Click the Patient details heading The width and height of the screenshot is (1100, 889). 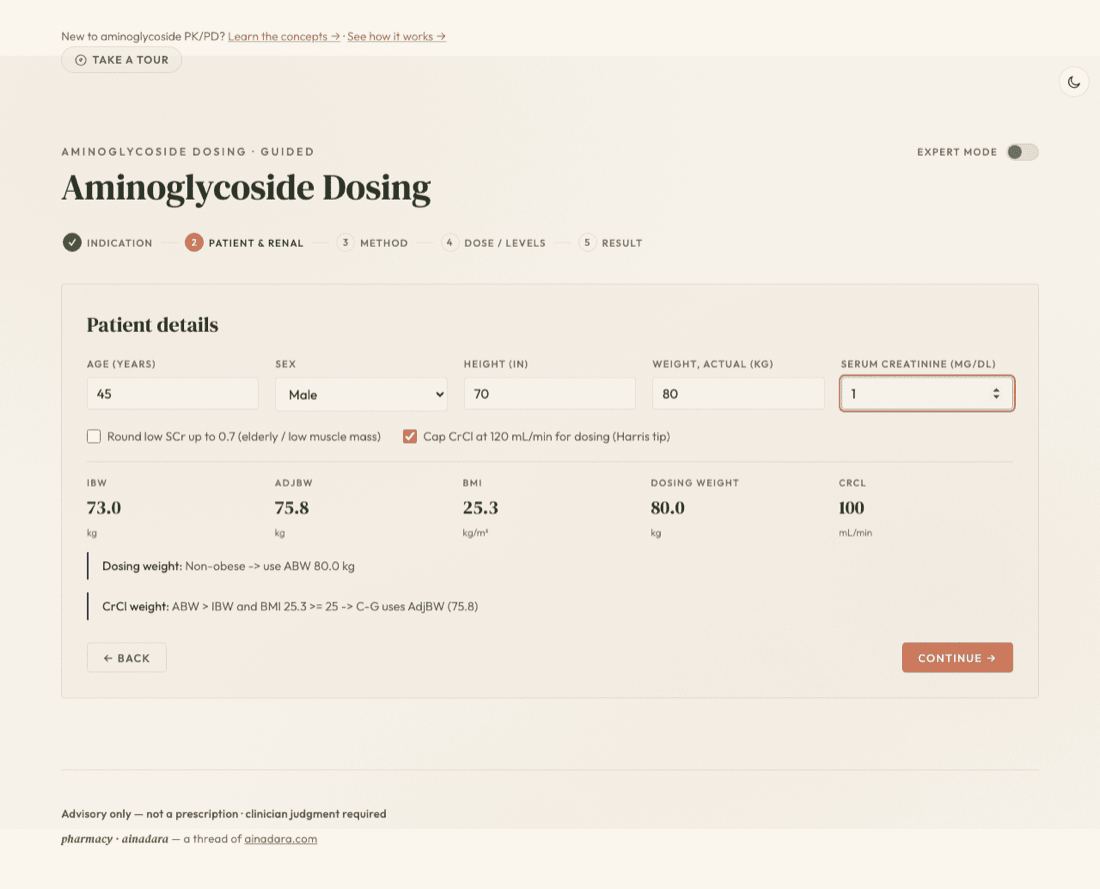tap(152, 325)
